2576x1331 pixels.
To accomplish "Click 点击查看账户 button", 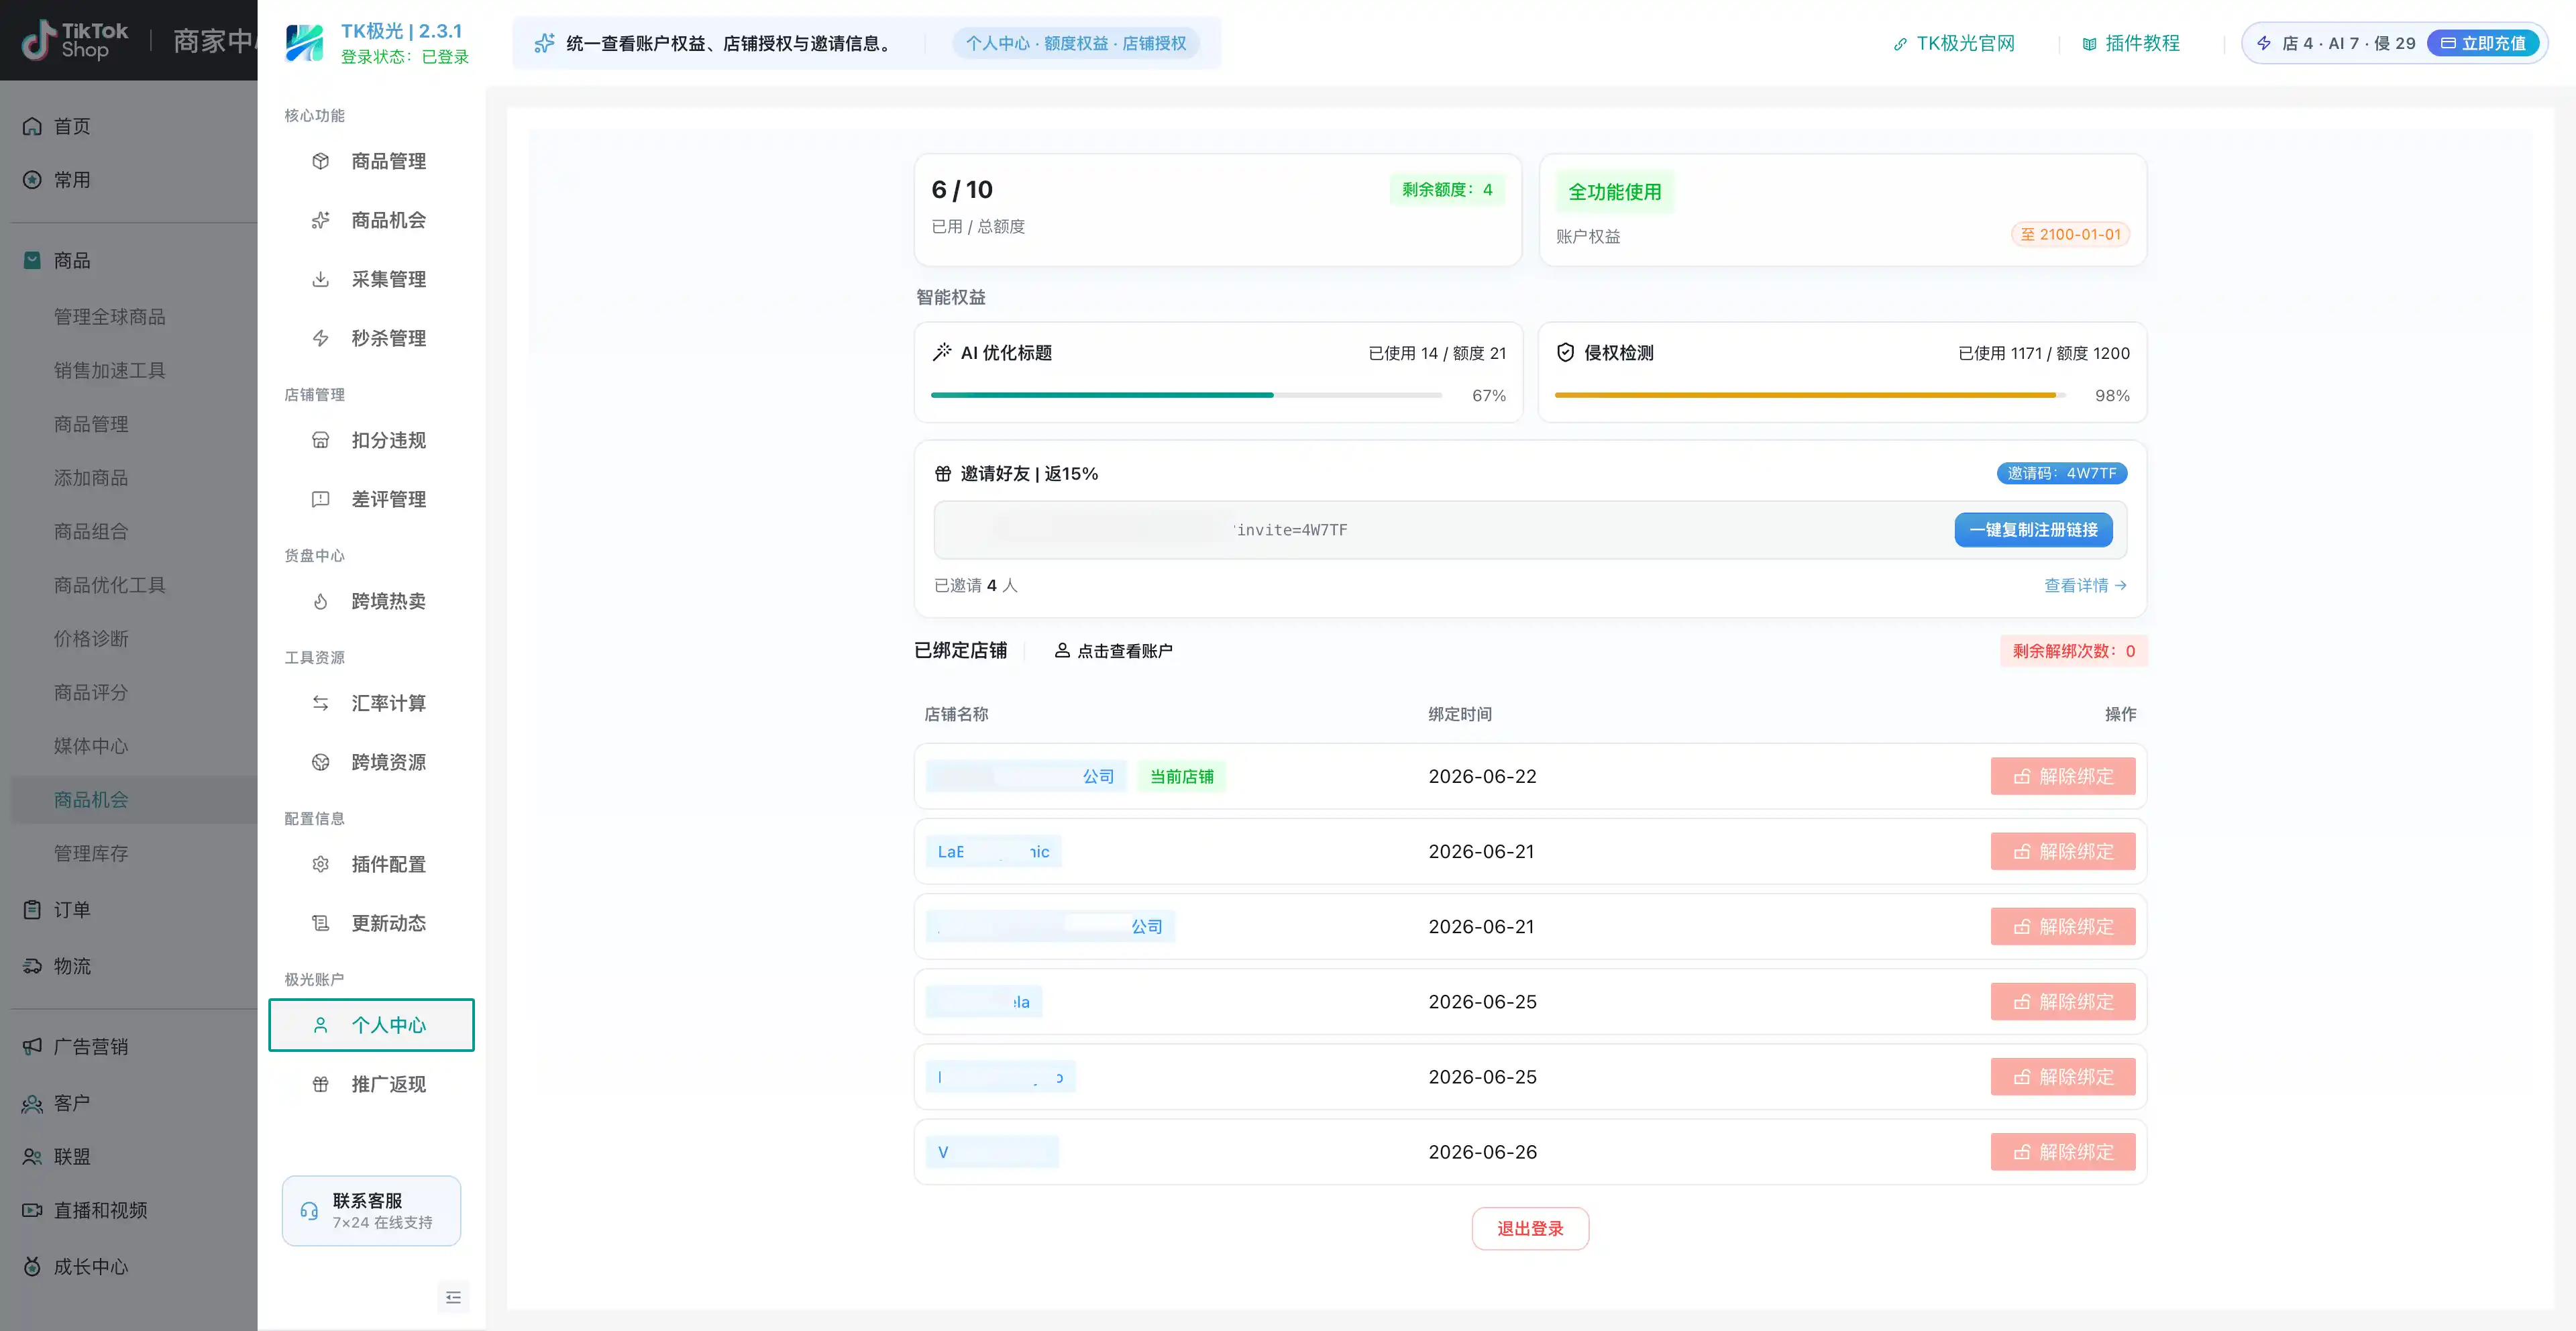I will tap(1113, 651).
